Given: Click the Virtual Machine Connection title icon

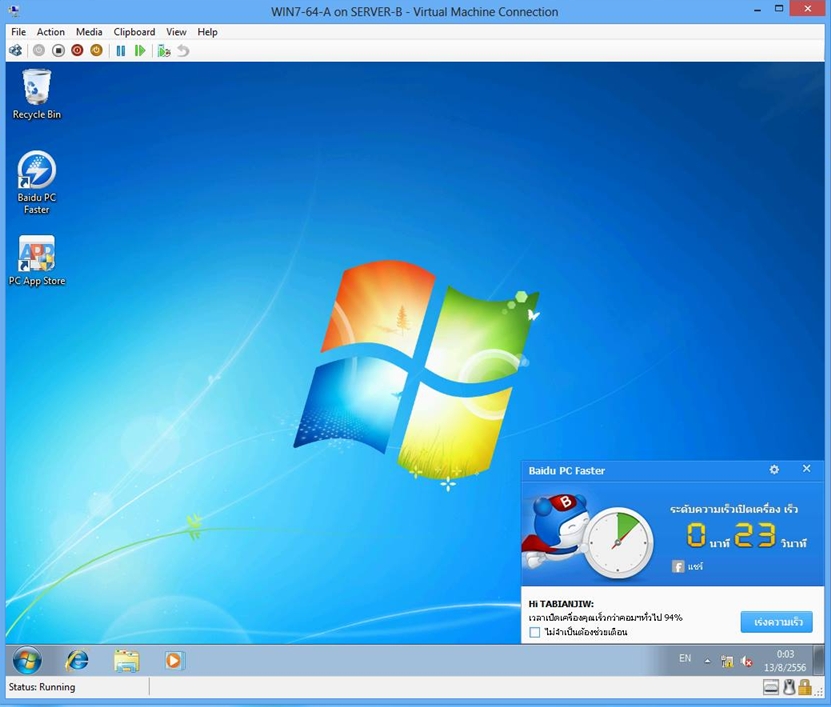Looking at the screenshot, I should 15,11.
